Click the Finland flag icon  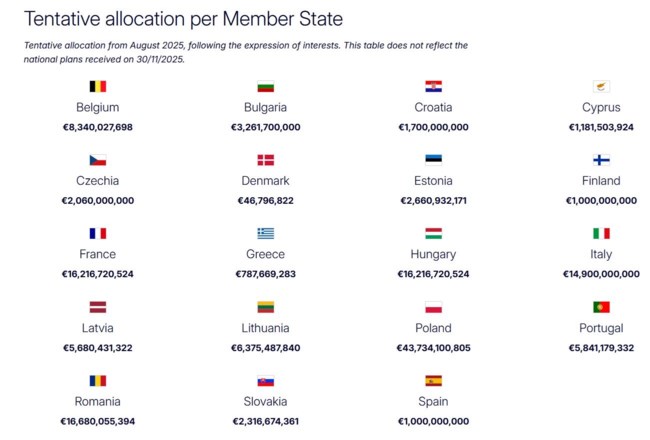(601, 160)
